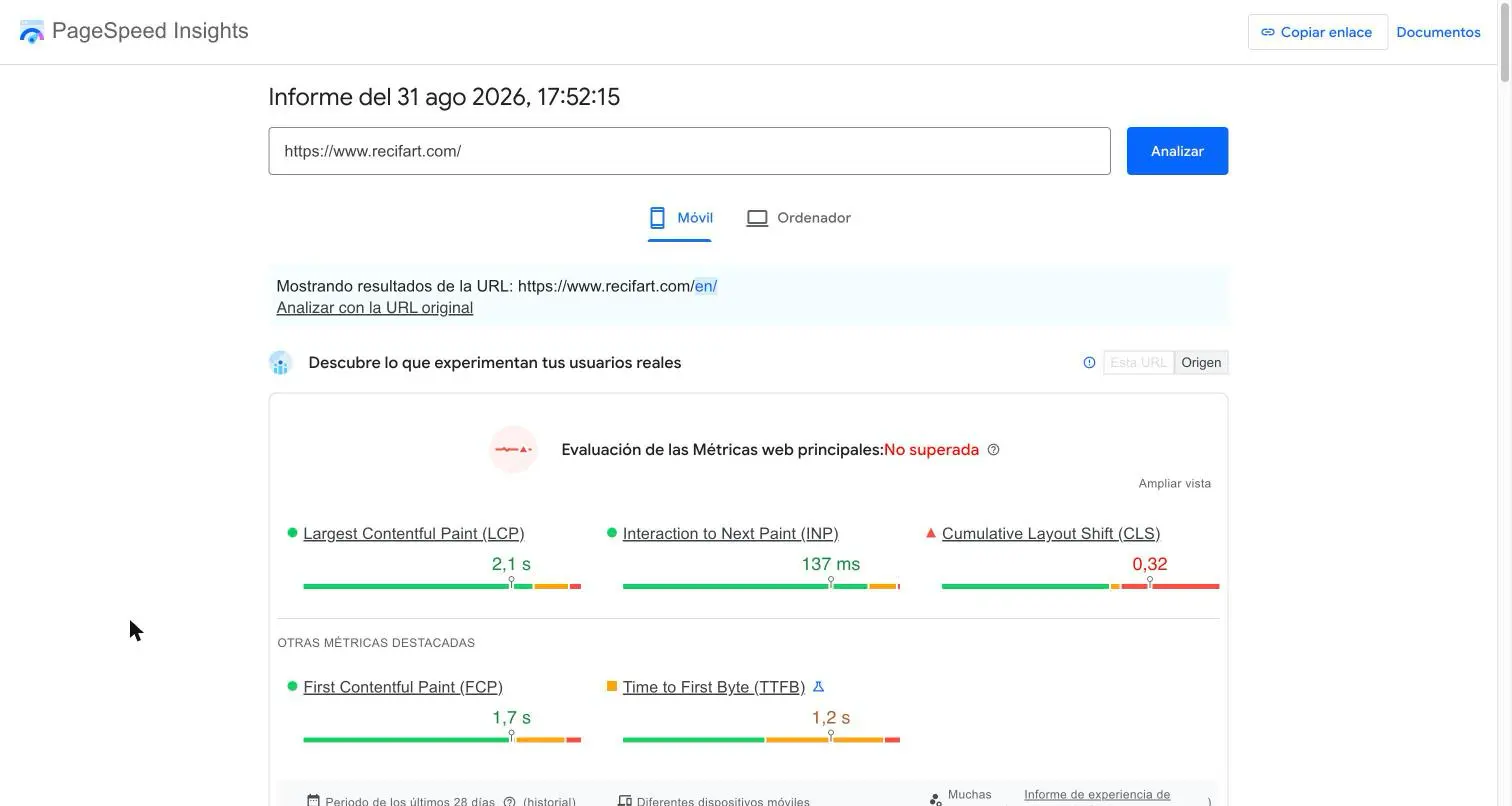
Task: Click the green dot beside FCP
Action: pos(292,686)
